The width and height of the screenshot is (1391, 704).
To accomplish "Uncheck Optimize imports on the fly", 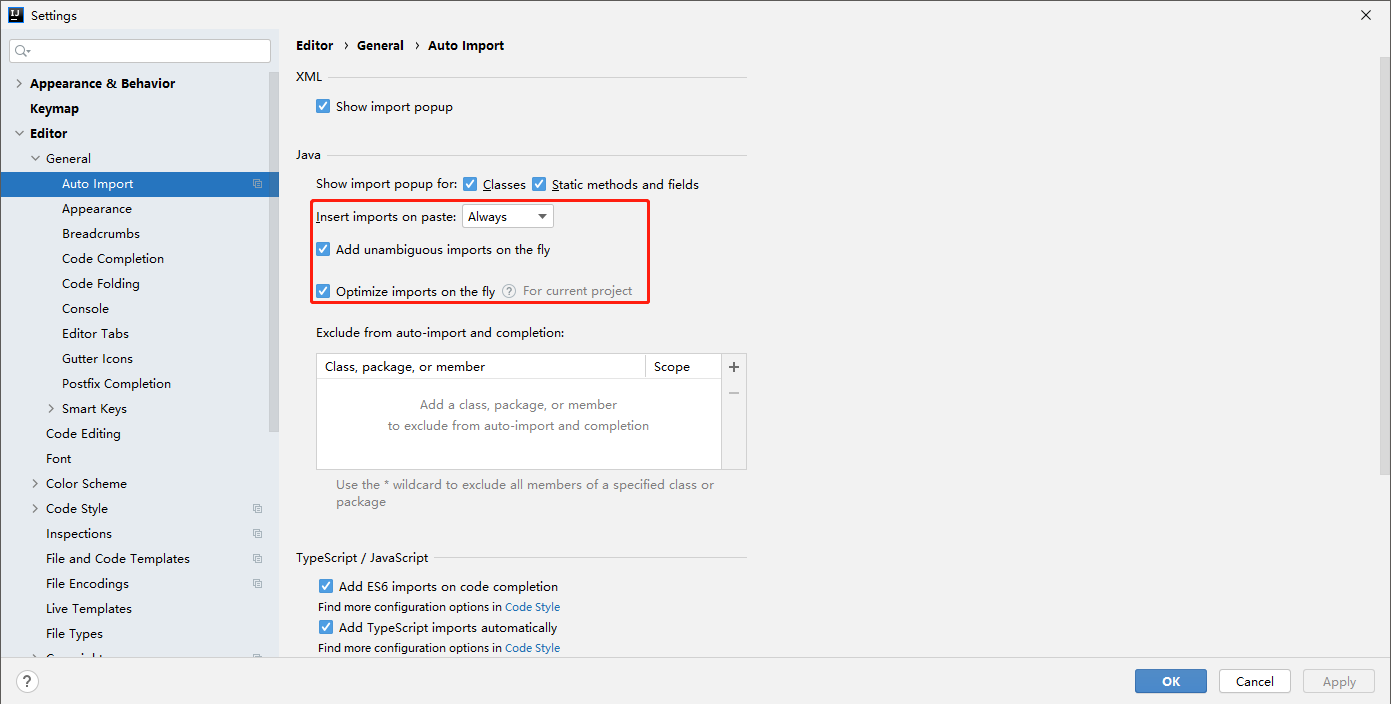I will tap(323, 291).
